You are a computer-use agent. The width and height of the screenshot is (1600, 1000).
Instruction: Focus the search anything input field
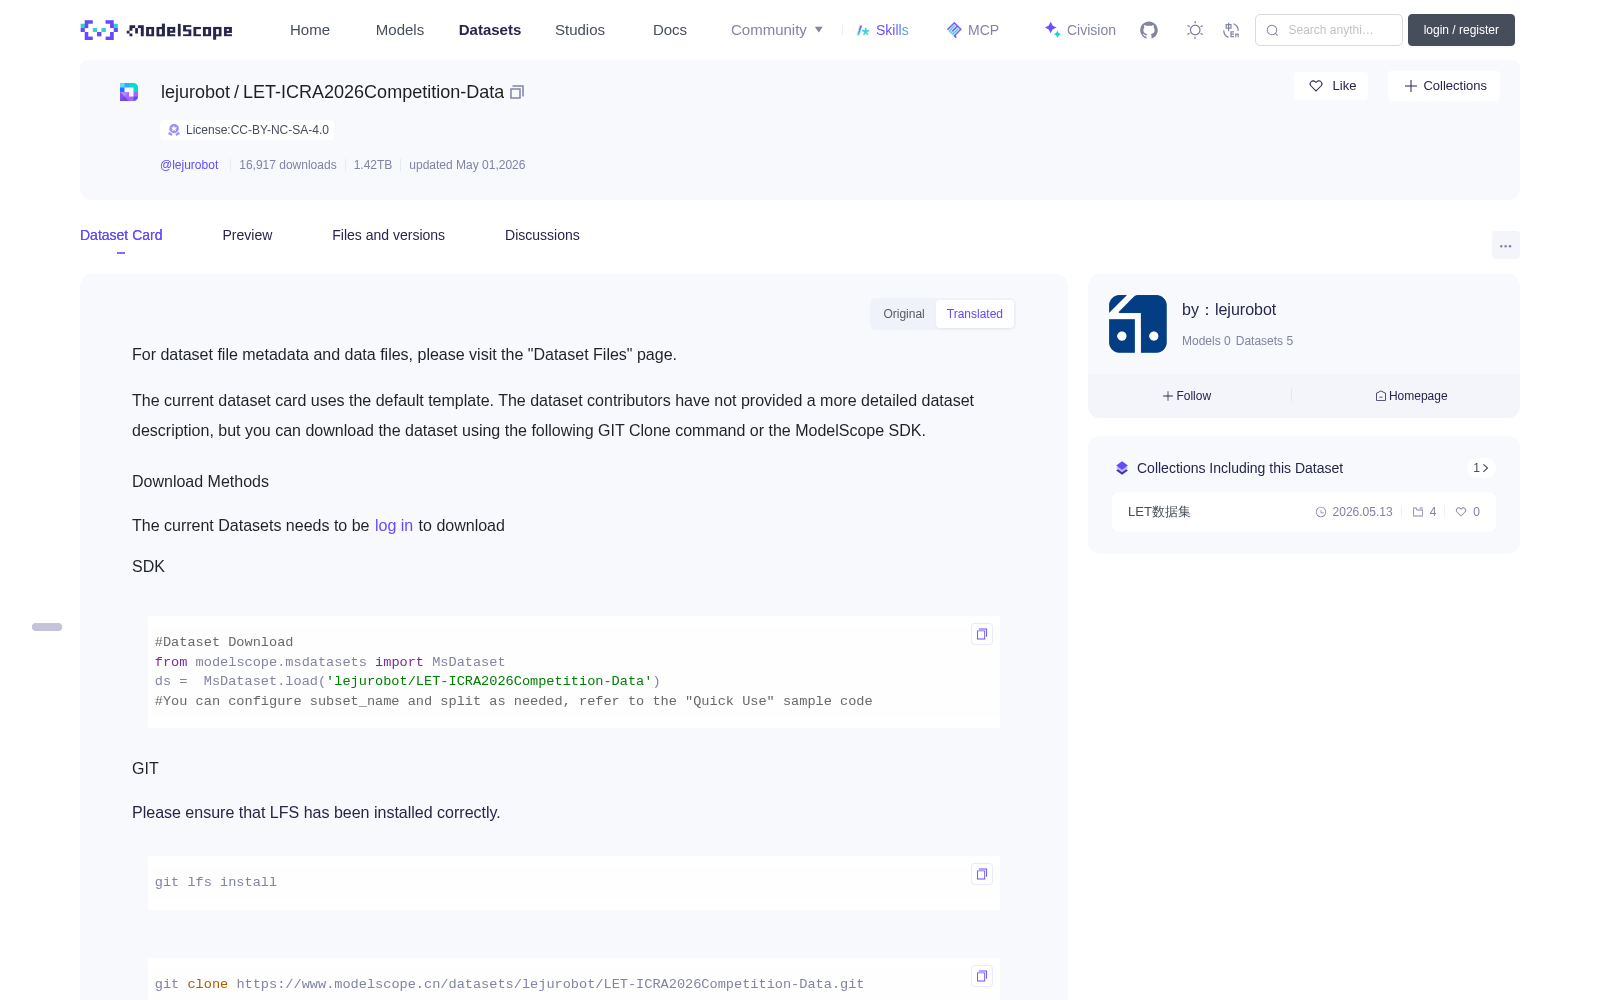1329,30
